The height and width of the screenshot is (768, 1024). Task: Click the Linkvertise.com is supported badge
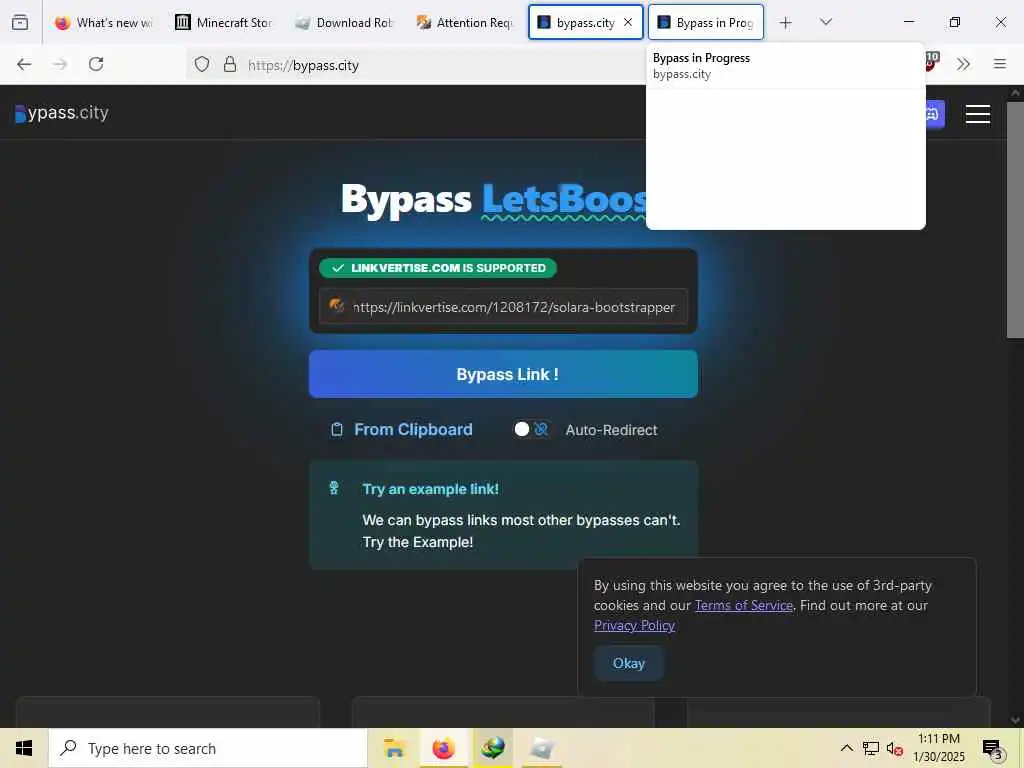coord(438,268)
